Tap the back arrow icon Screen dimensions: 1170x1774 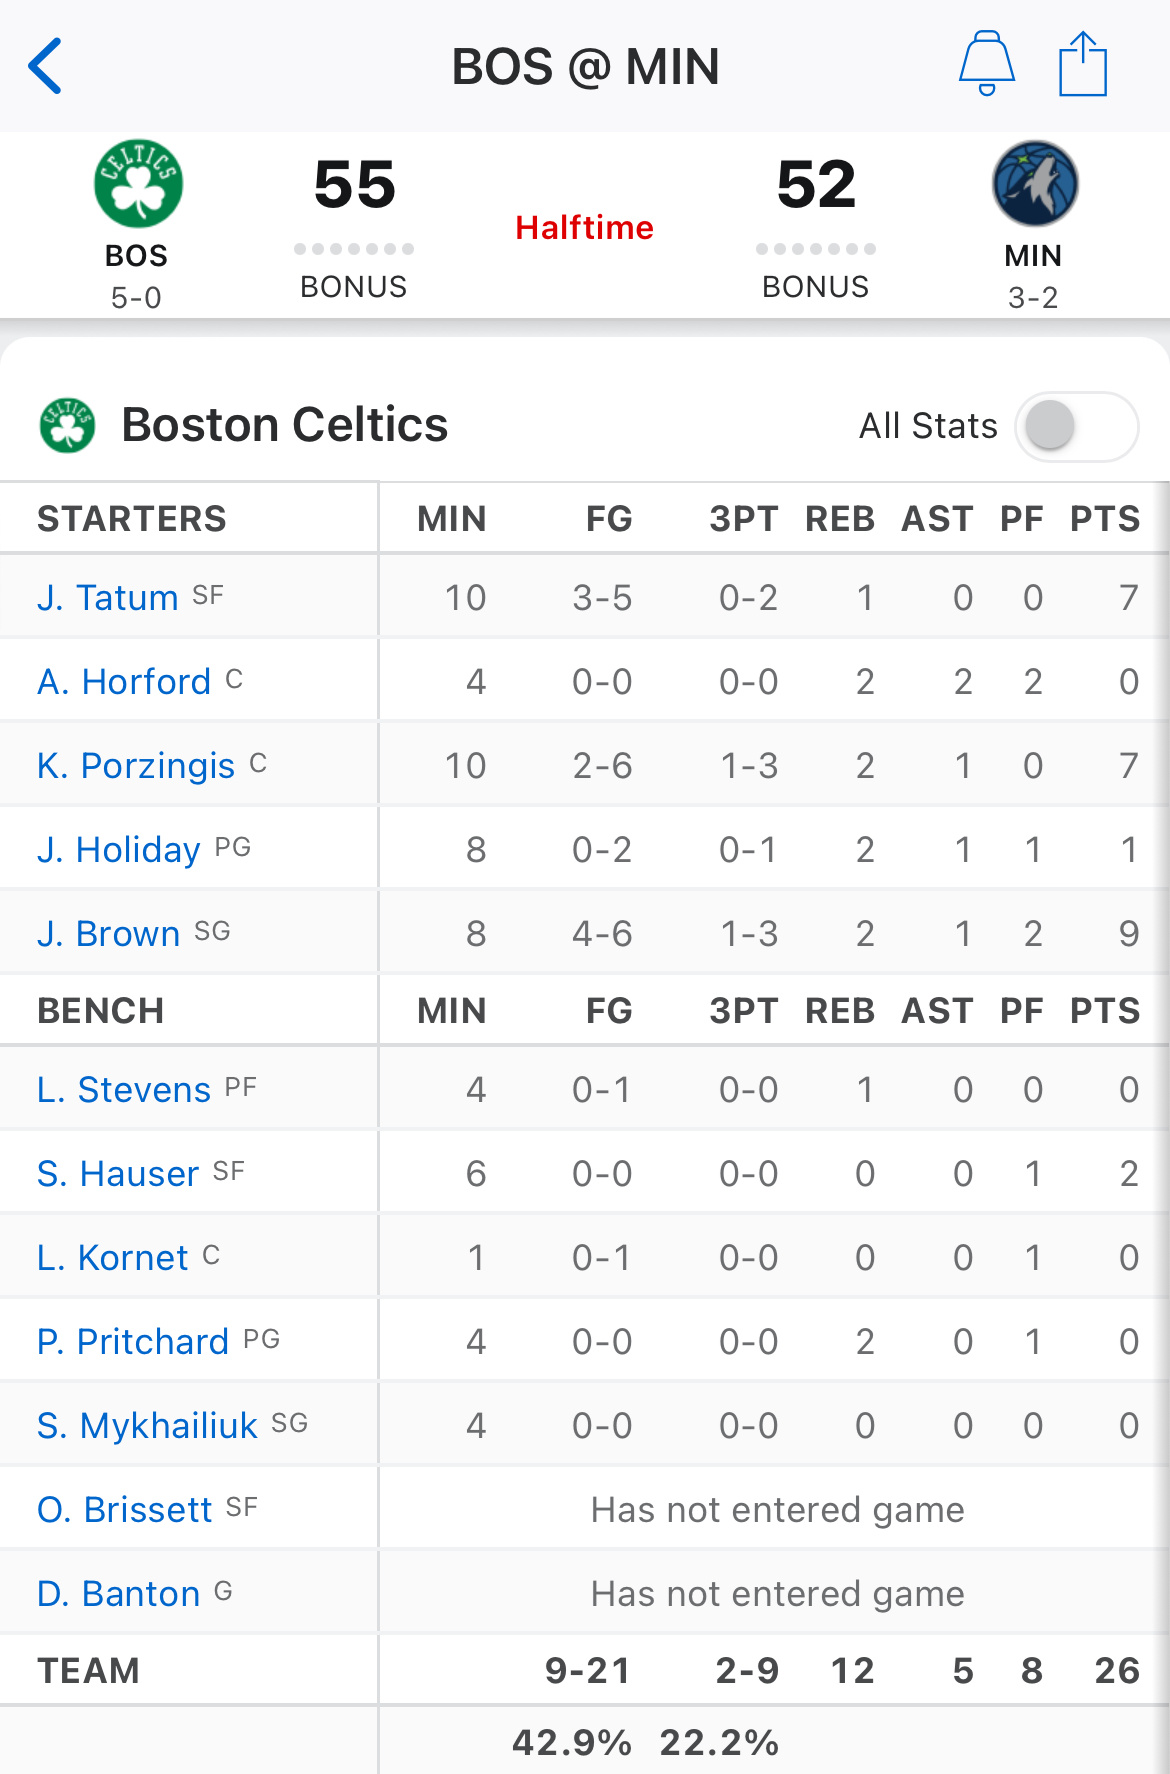coord(46,66)
